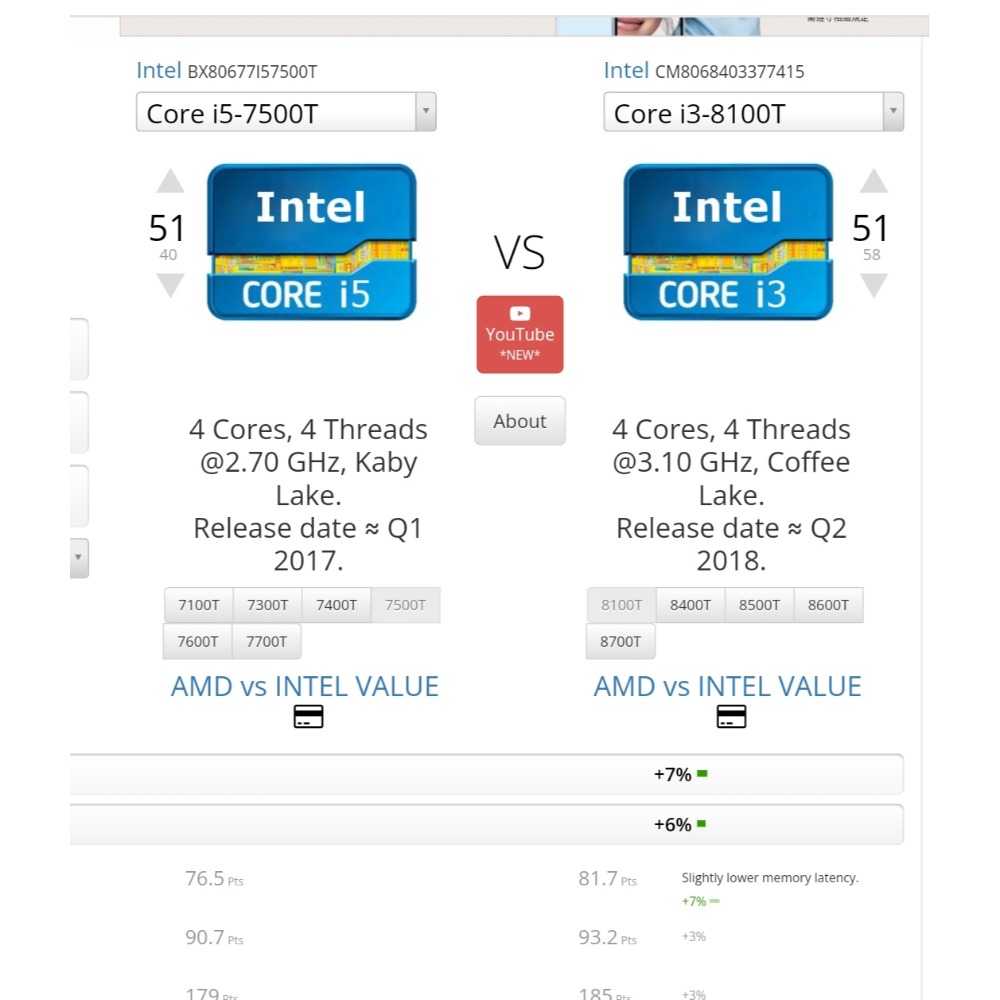Open the red YouTube button
The width and height of the screenshot is (1000, 1000).
(x=520, y=334)
